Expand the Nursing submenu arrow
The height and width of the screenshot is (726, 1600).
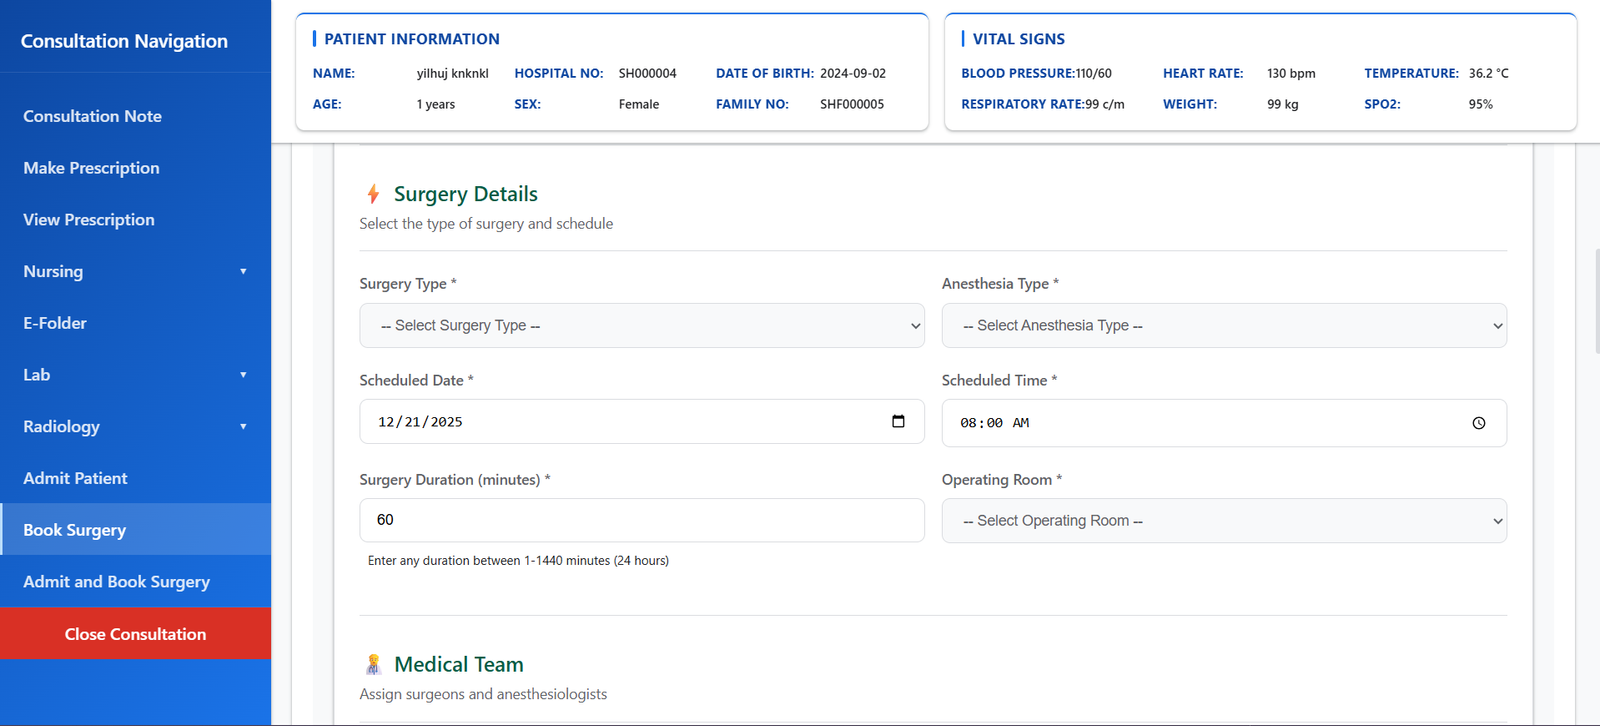243,272
